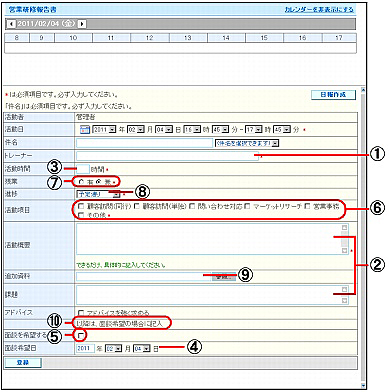The image size is (389, 392).
Task: Check 顧客訪問(単独) activity item
Action: [137, 206]
